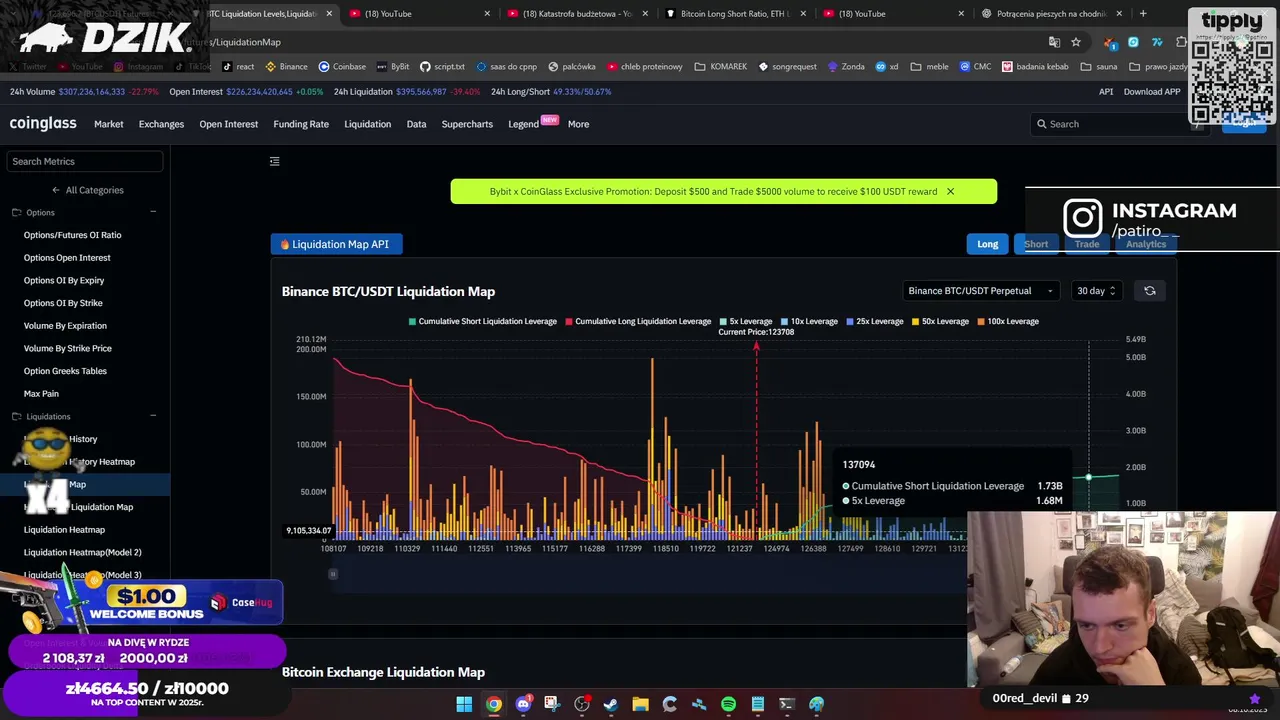Open Discord from the taskbar
Image resolution: width=1280 pixels, height=720 pixels.
point(523,704)
